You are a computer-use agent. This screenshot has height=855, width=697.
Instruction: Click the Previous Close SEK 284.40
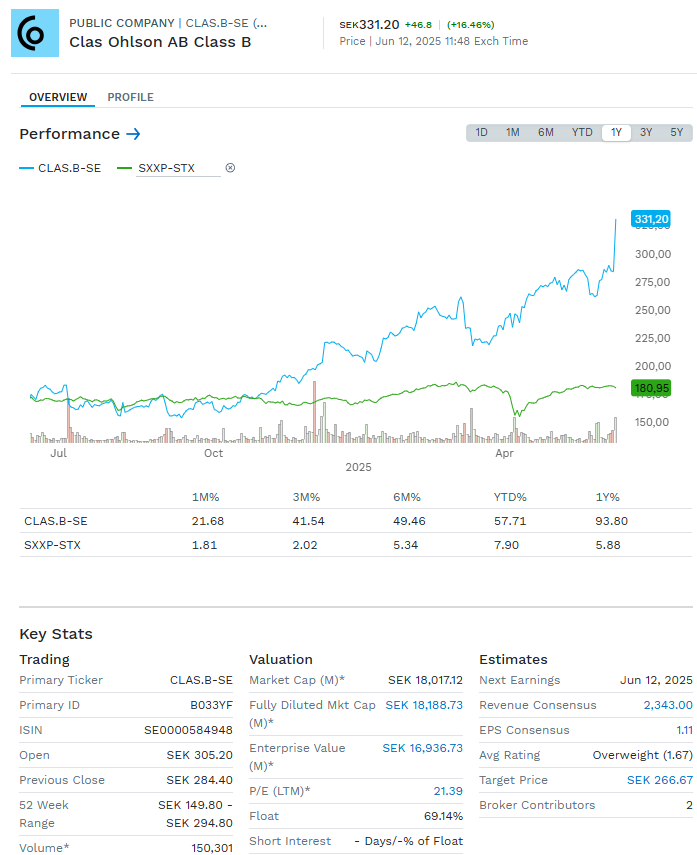pyautogui.click(x=200, y=780)
